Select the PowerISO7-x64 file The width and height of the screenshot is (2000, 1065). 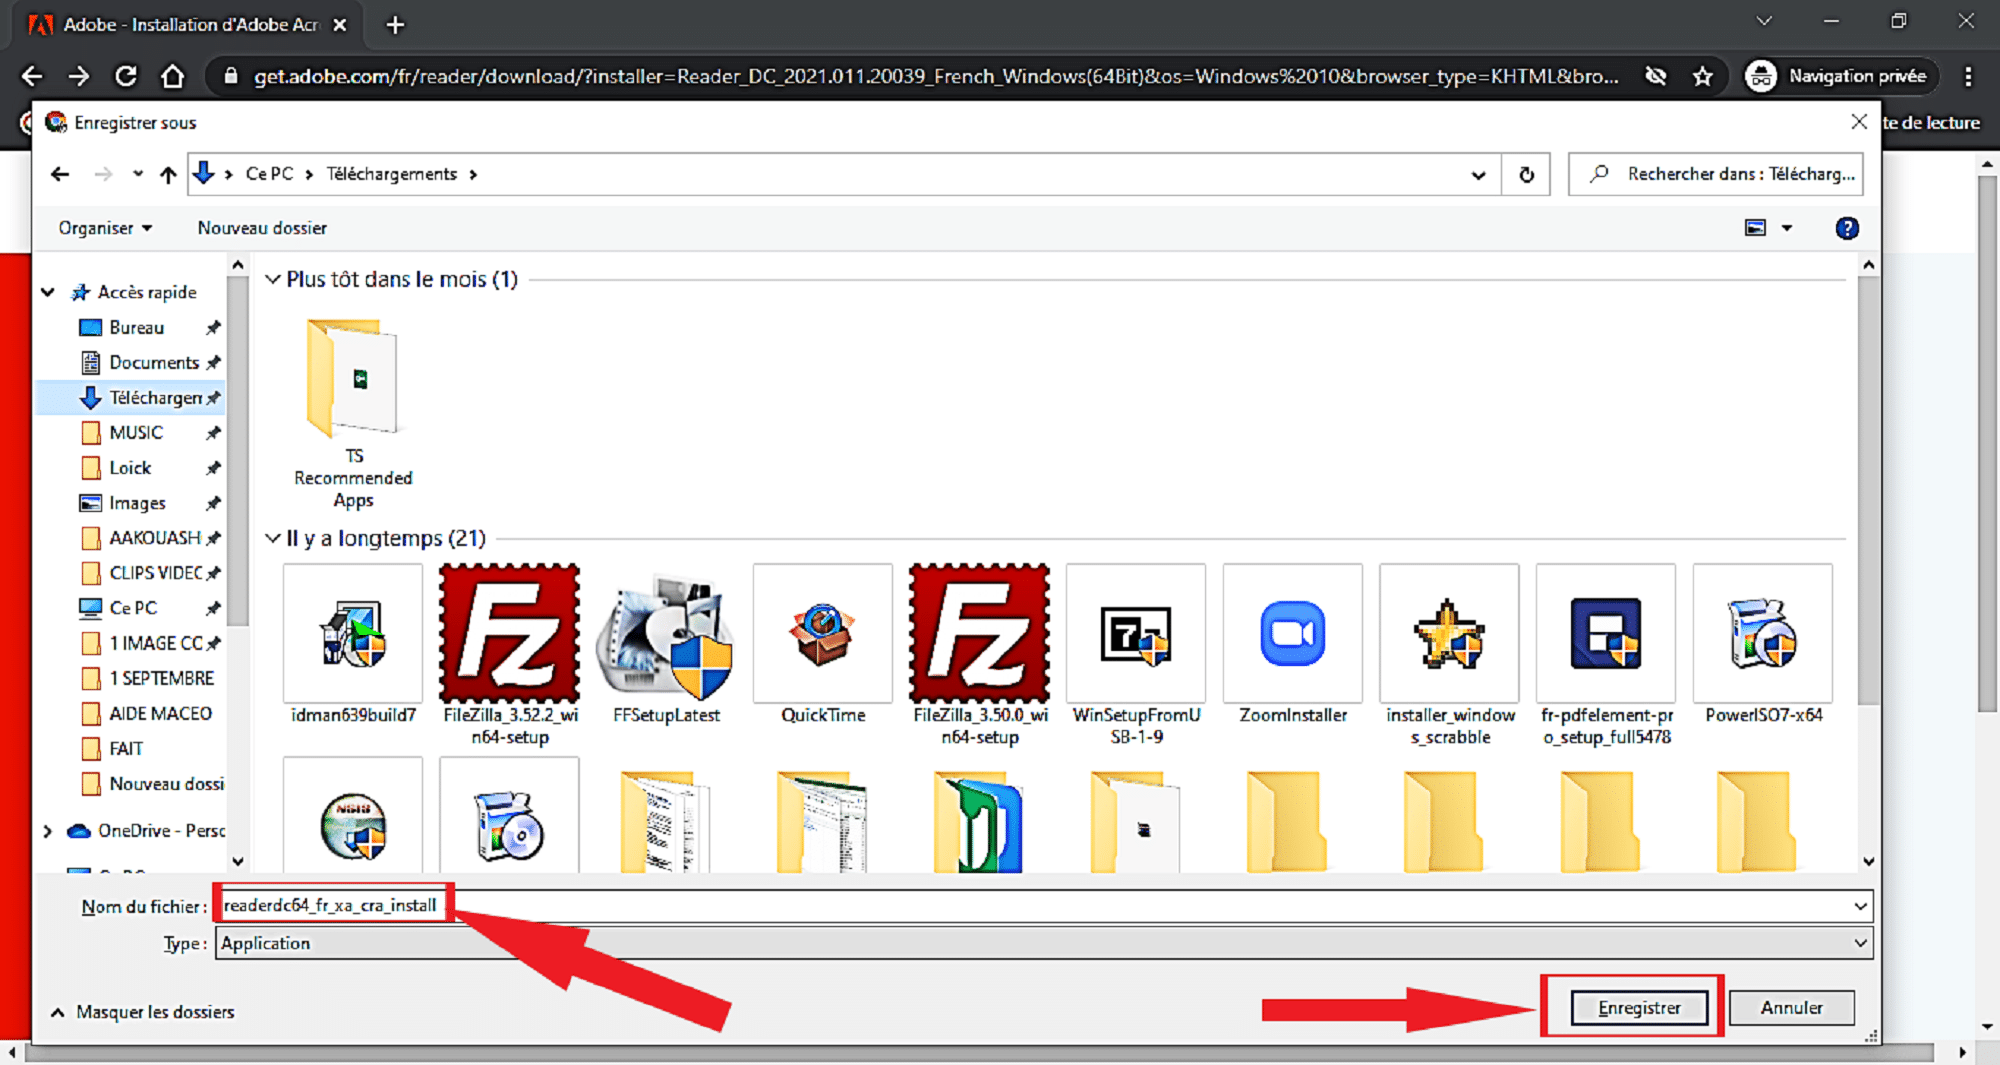click(1763, 645)
